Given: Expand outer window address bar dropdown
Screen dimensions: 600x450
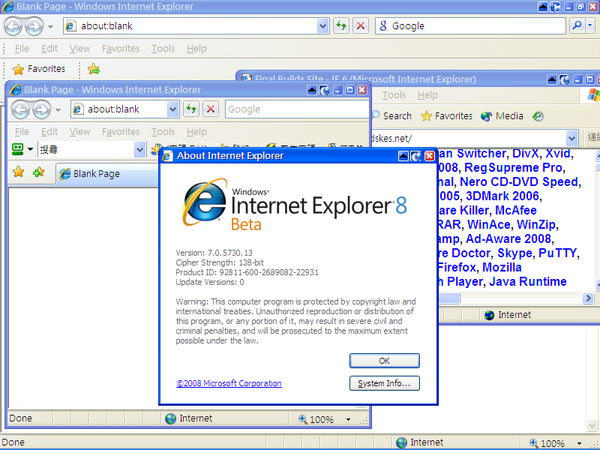Looking at the screenshot, I should tap(323, 26).
